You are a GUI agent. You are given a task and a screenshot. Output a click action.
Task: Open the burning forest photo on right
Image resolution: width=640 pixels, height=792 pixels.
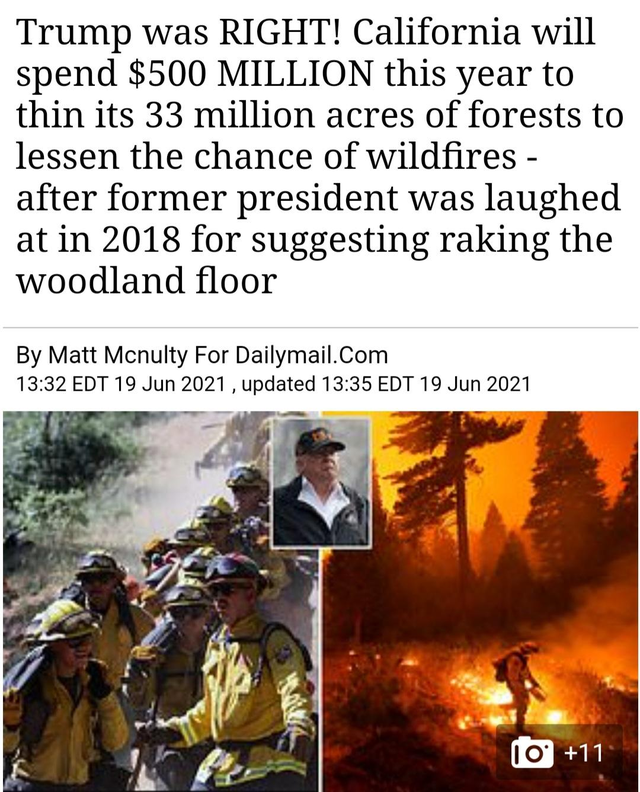(x=480, y=601)
